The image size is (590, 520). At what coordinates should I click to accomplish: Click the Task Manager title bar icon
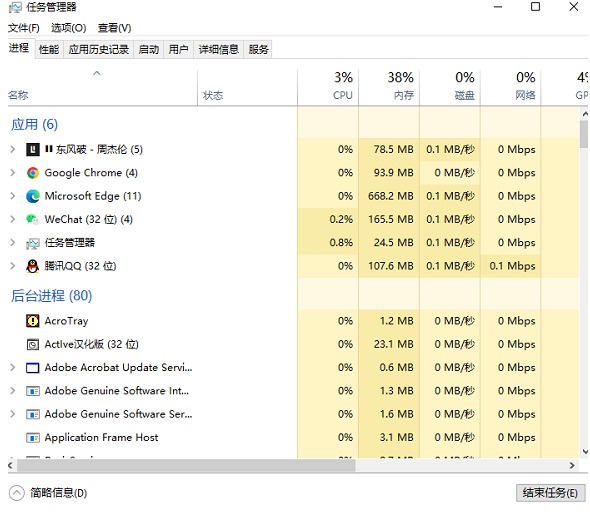[x=15, y=7]
